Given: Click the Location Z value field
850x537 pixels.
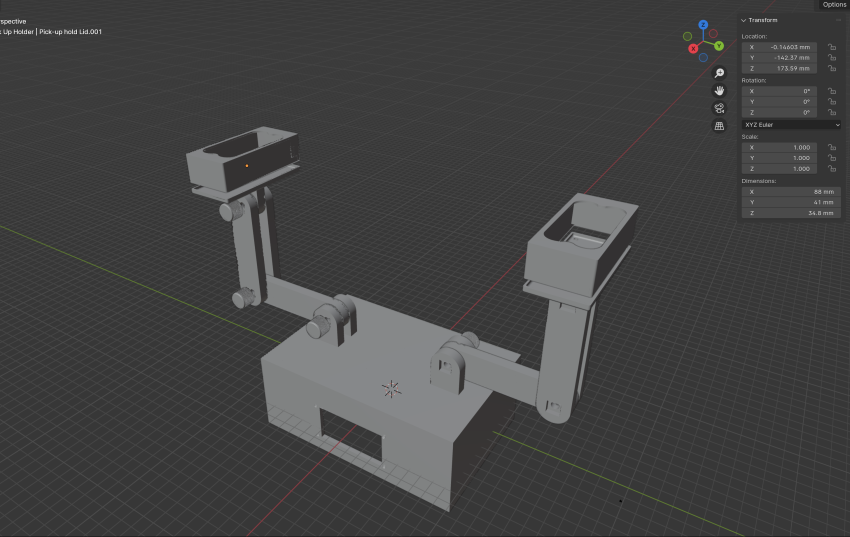Looking at the screenshot, I should [x=779, y=68].
